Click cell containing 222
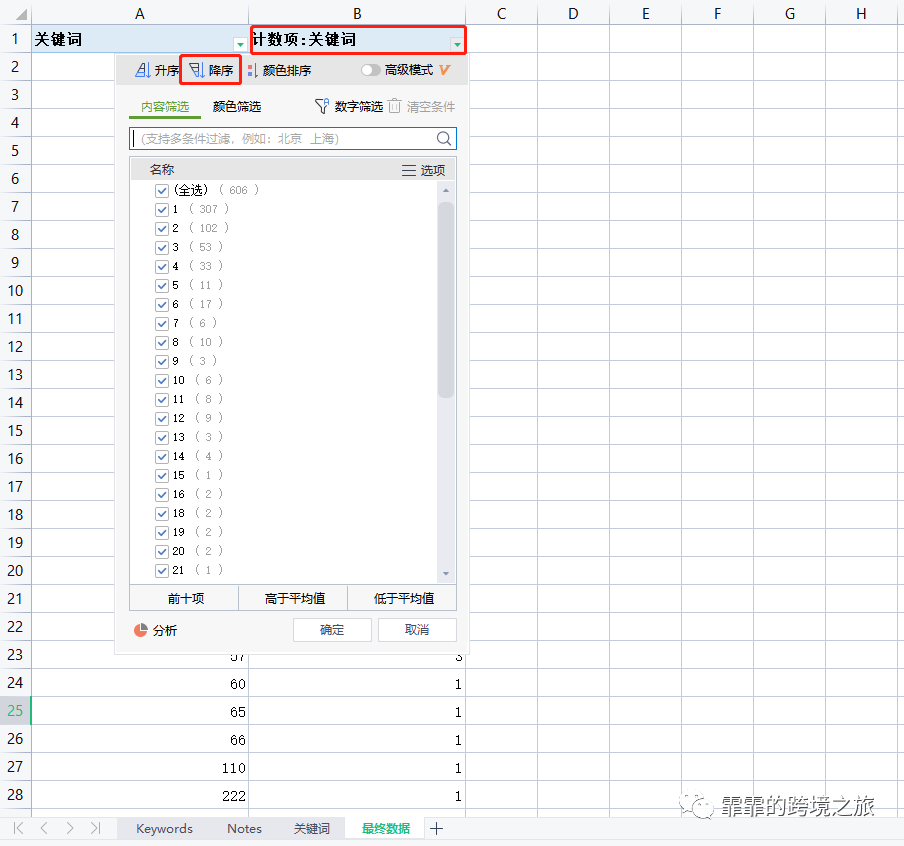The image size is (904, 846). pos(140,796)
